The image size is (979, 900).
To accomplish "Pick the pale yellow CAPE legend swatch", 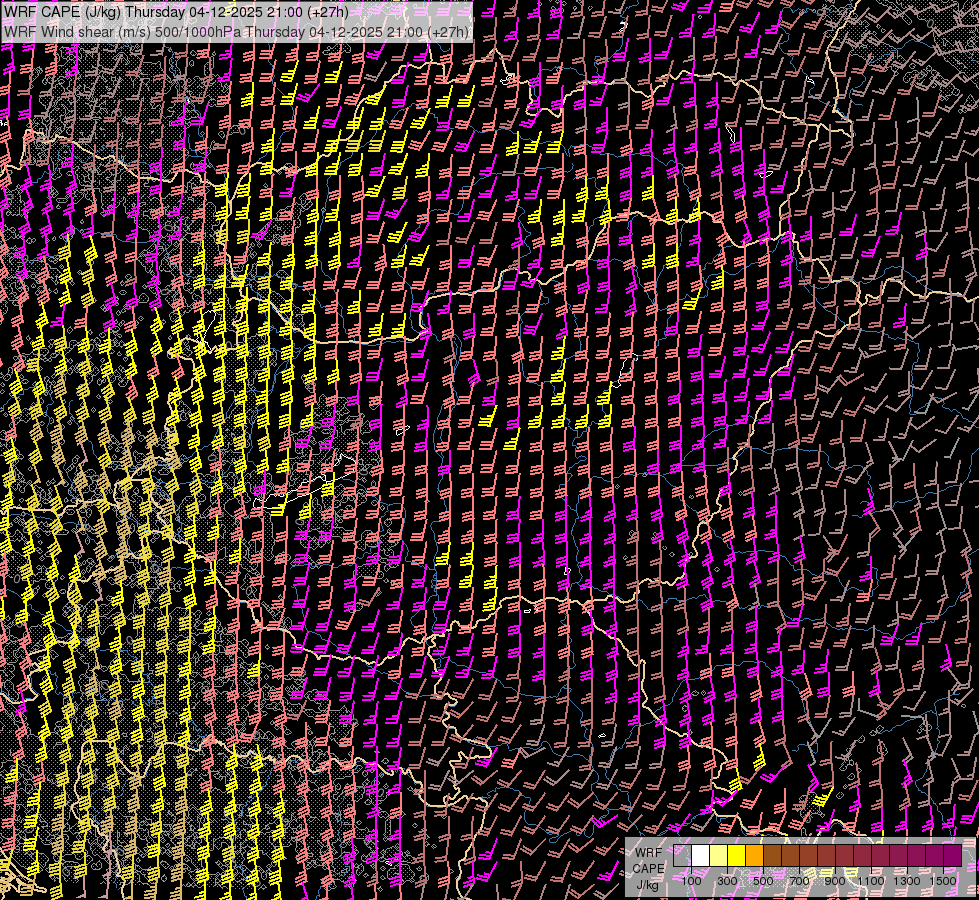I will pos(719,856).
